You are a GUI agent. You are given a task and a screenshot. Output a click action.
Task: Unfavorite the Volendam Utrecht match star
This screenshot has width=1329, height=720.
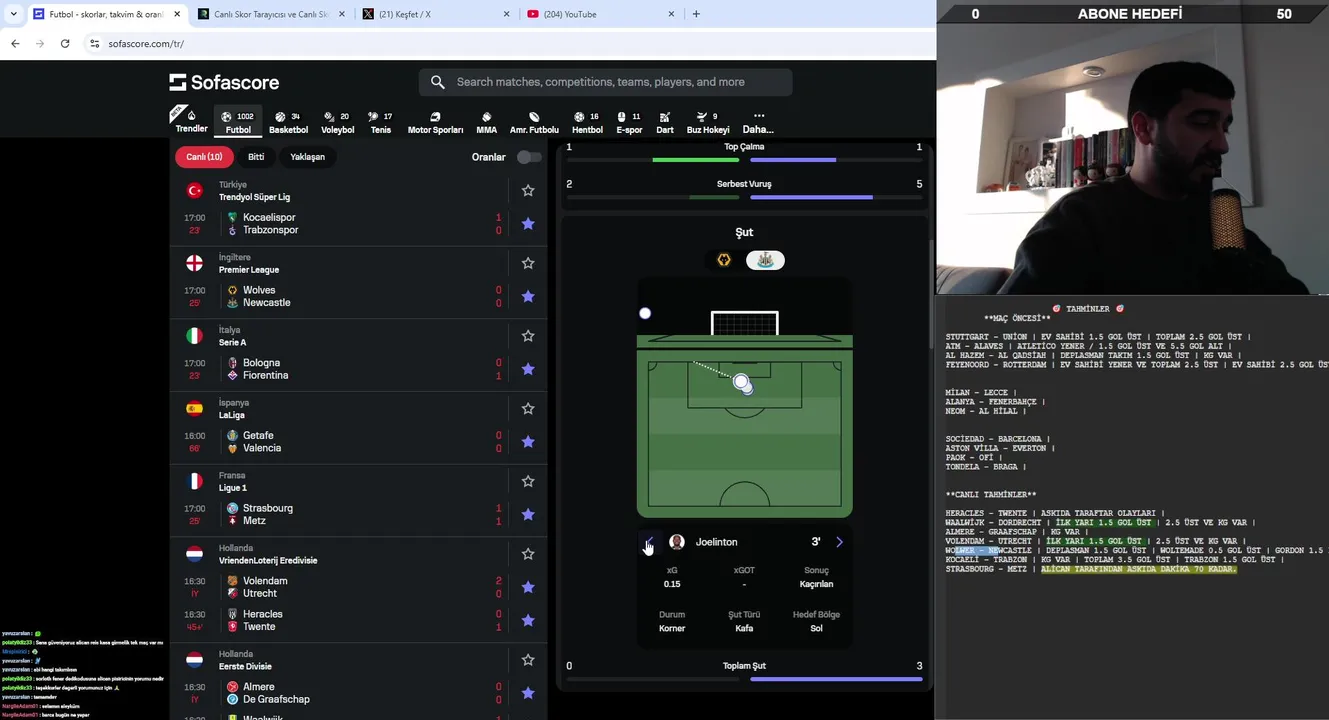[x=528, y=587]
